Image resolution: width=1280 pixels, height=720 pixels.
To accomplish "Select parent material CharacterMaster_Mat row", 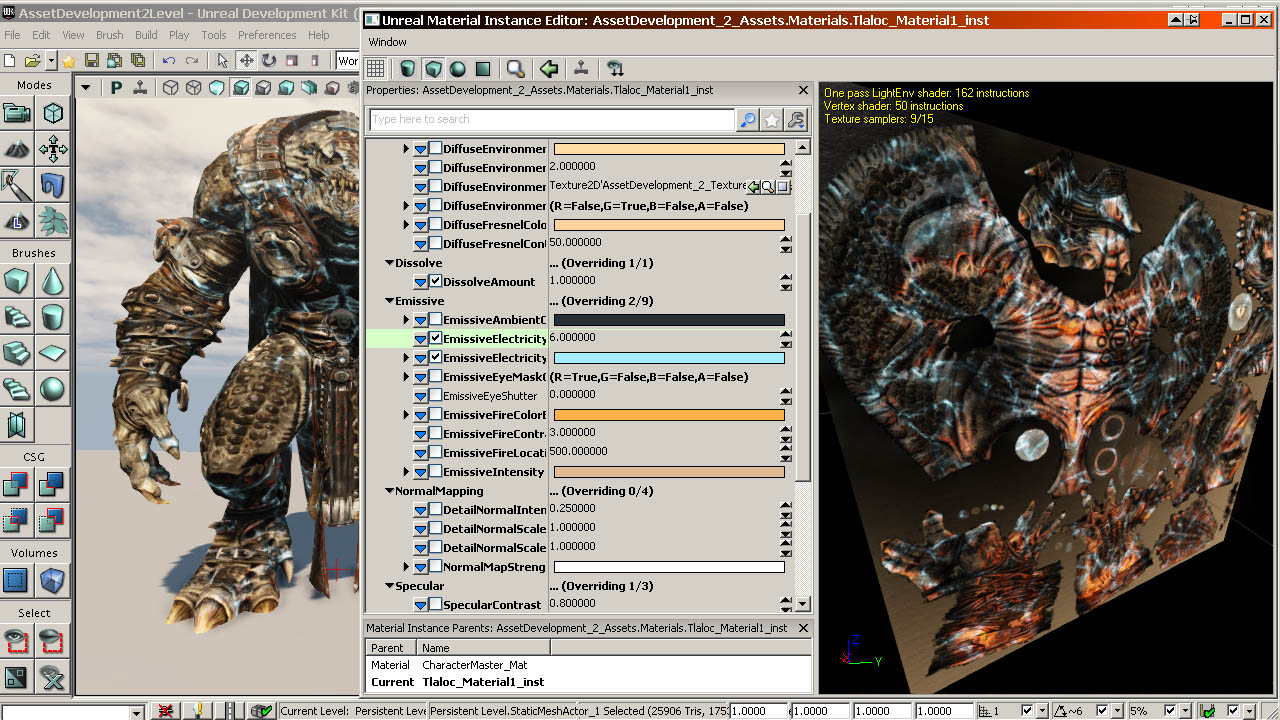I will (589, 665).
